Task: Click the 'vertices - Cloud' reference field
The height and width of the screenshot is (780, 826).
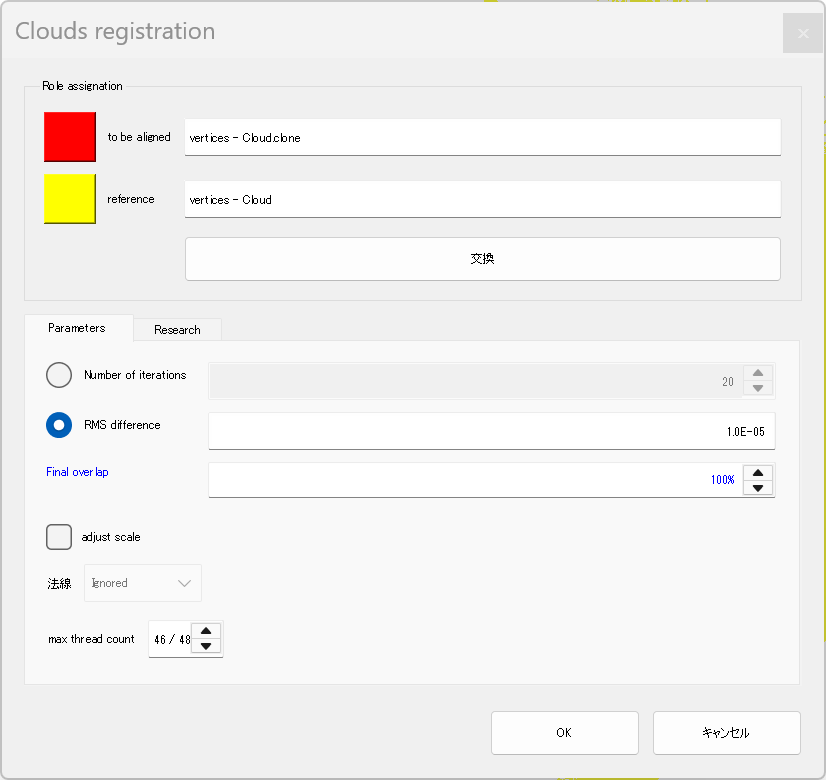Action: tap(483, 199)
